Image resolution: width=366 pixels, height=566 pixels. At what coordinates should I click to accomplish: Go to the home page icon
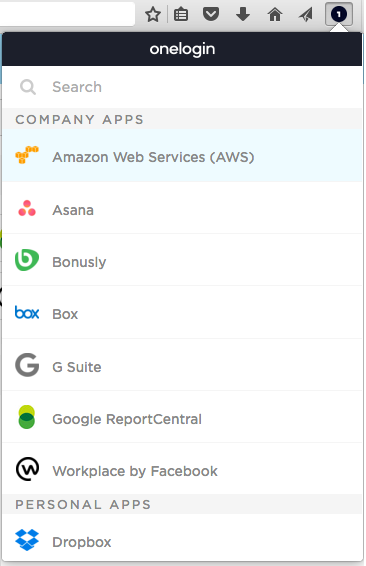[275, 14]
